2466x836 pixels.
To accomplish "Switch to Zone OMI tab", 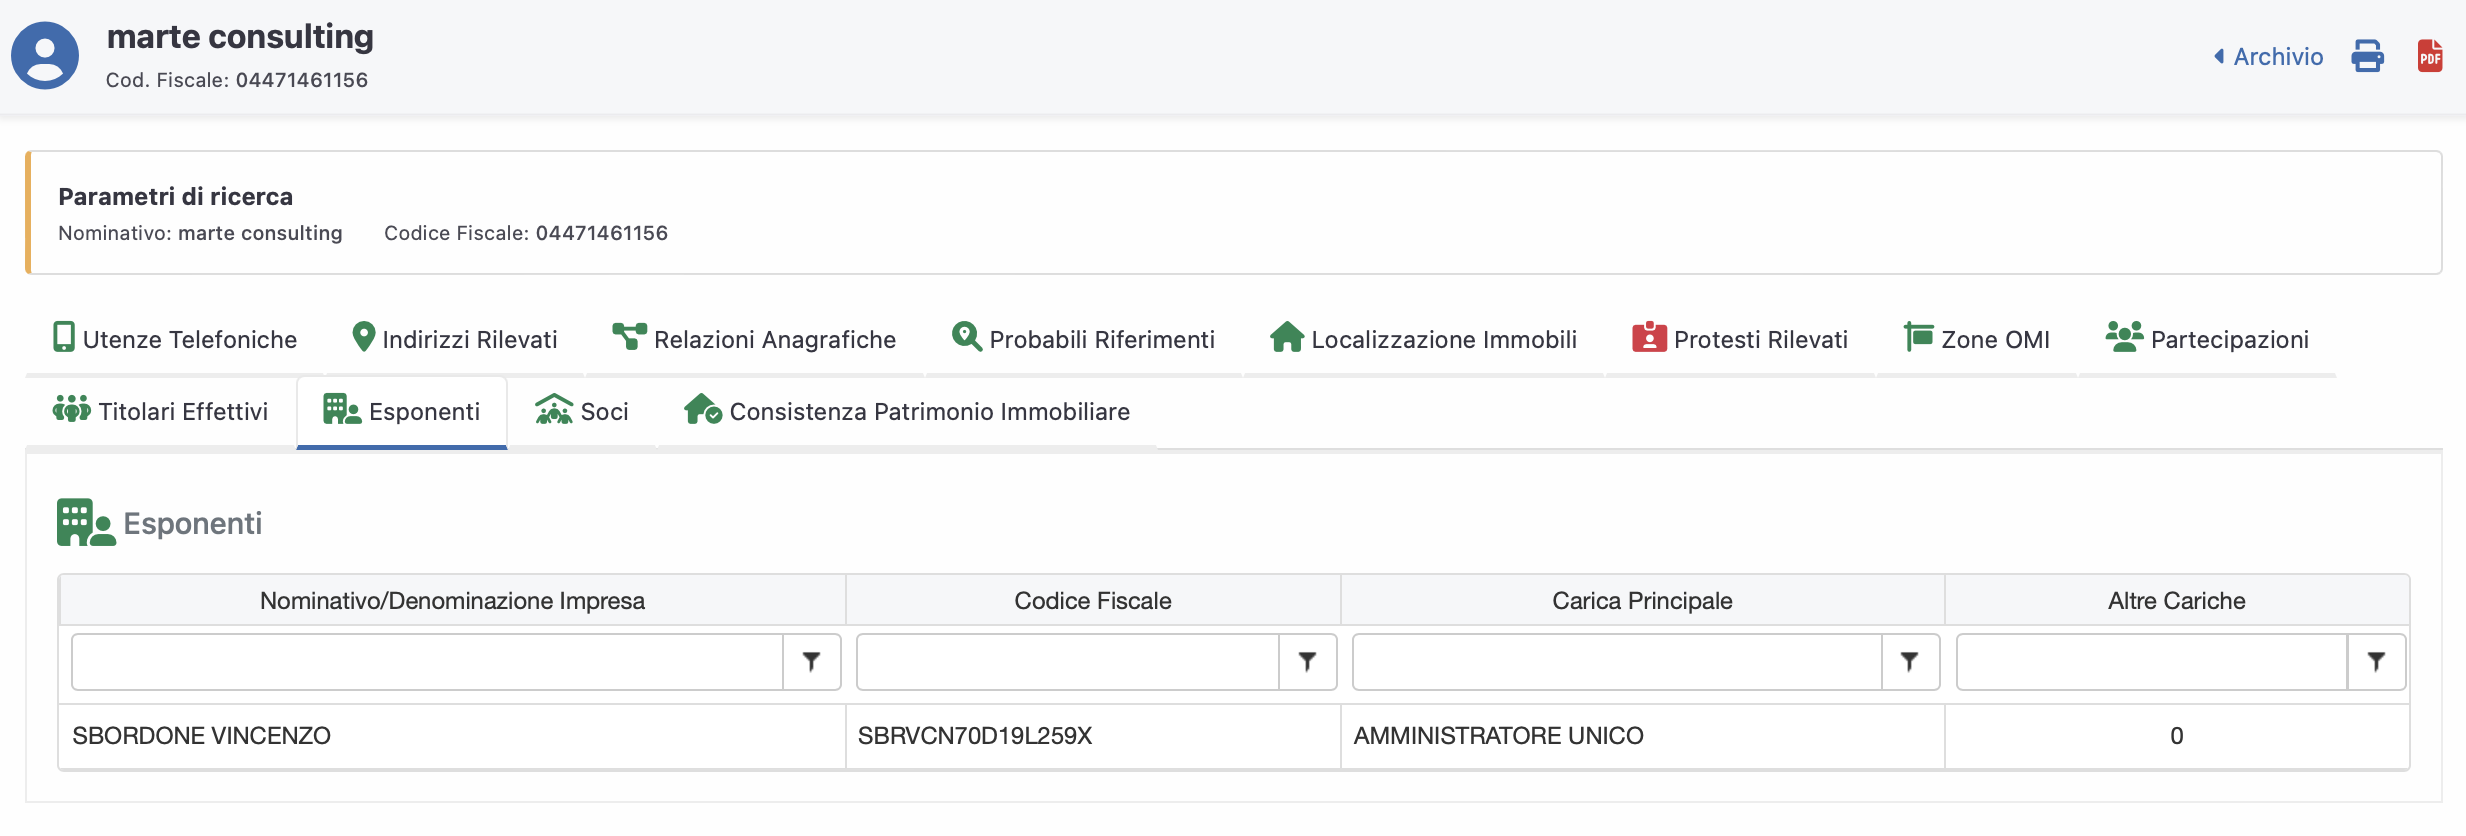I will [x=1976, y=339].
